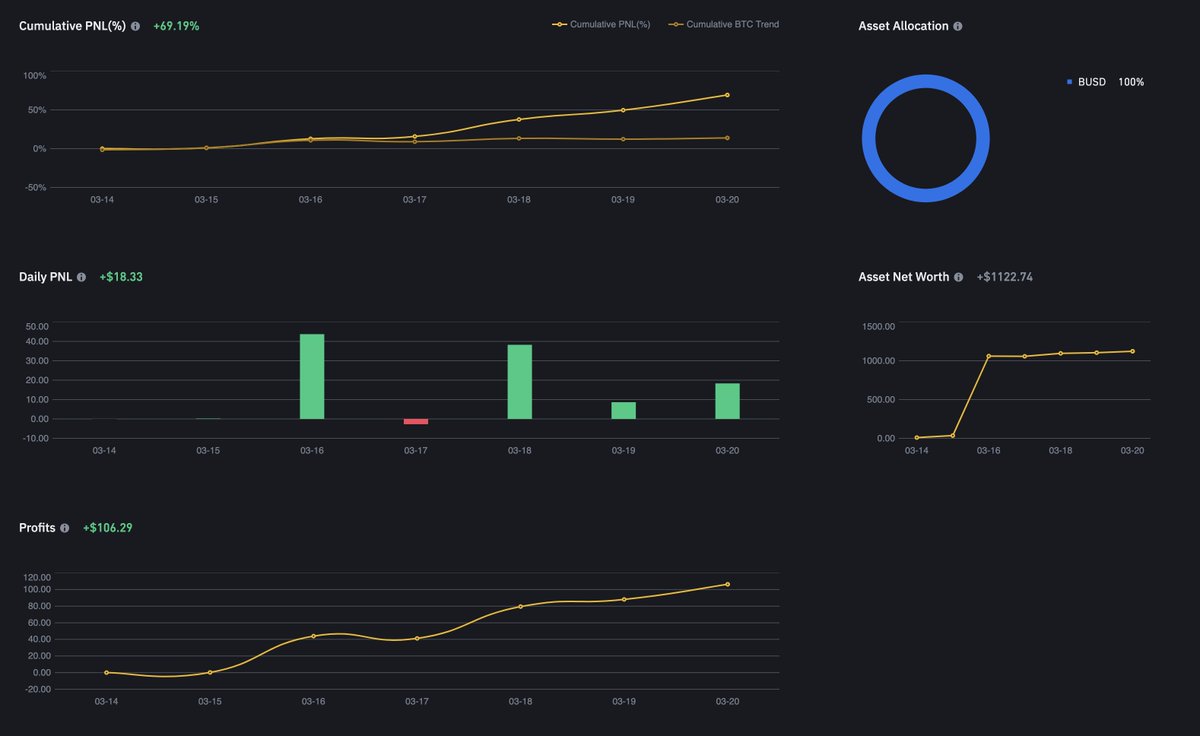This screenshot has width=1200, height=736.
Task: Click the 03-20 point on Profits chart
Action: (727, 584)
